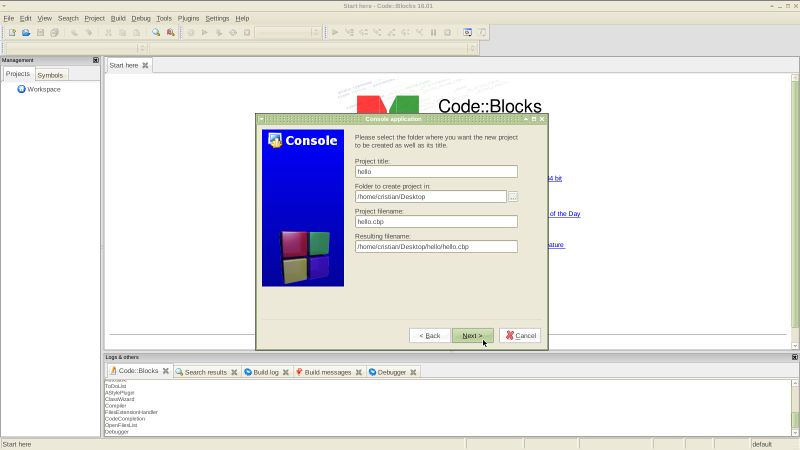Click the Redo toolbar icon
This screenshot has height=450, width=800.
(89, 32)
